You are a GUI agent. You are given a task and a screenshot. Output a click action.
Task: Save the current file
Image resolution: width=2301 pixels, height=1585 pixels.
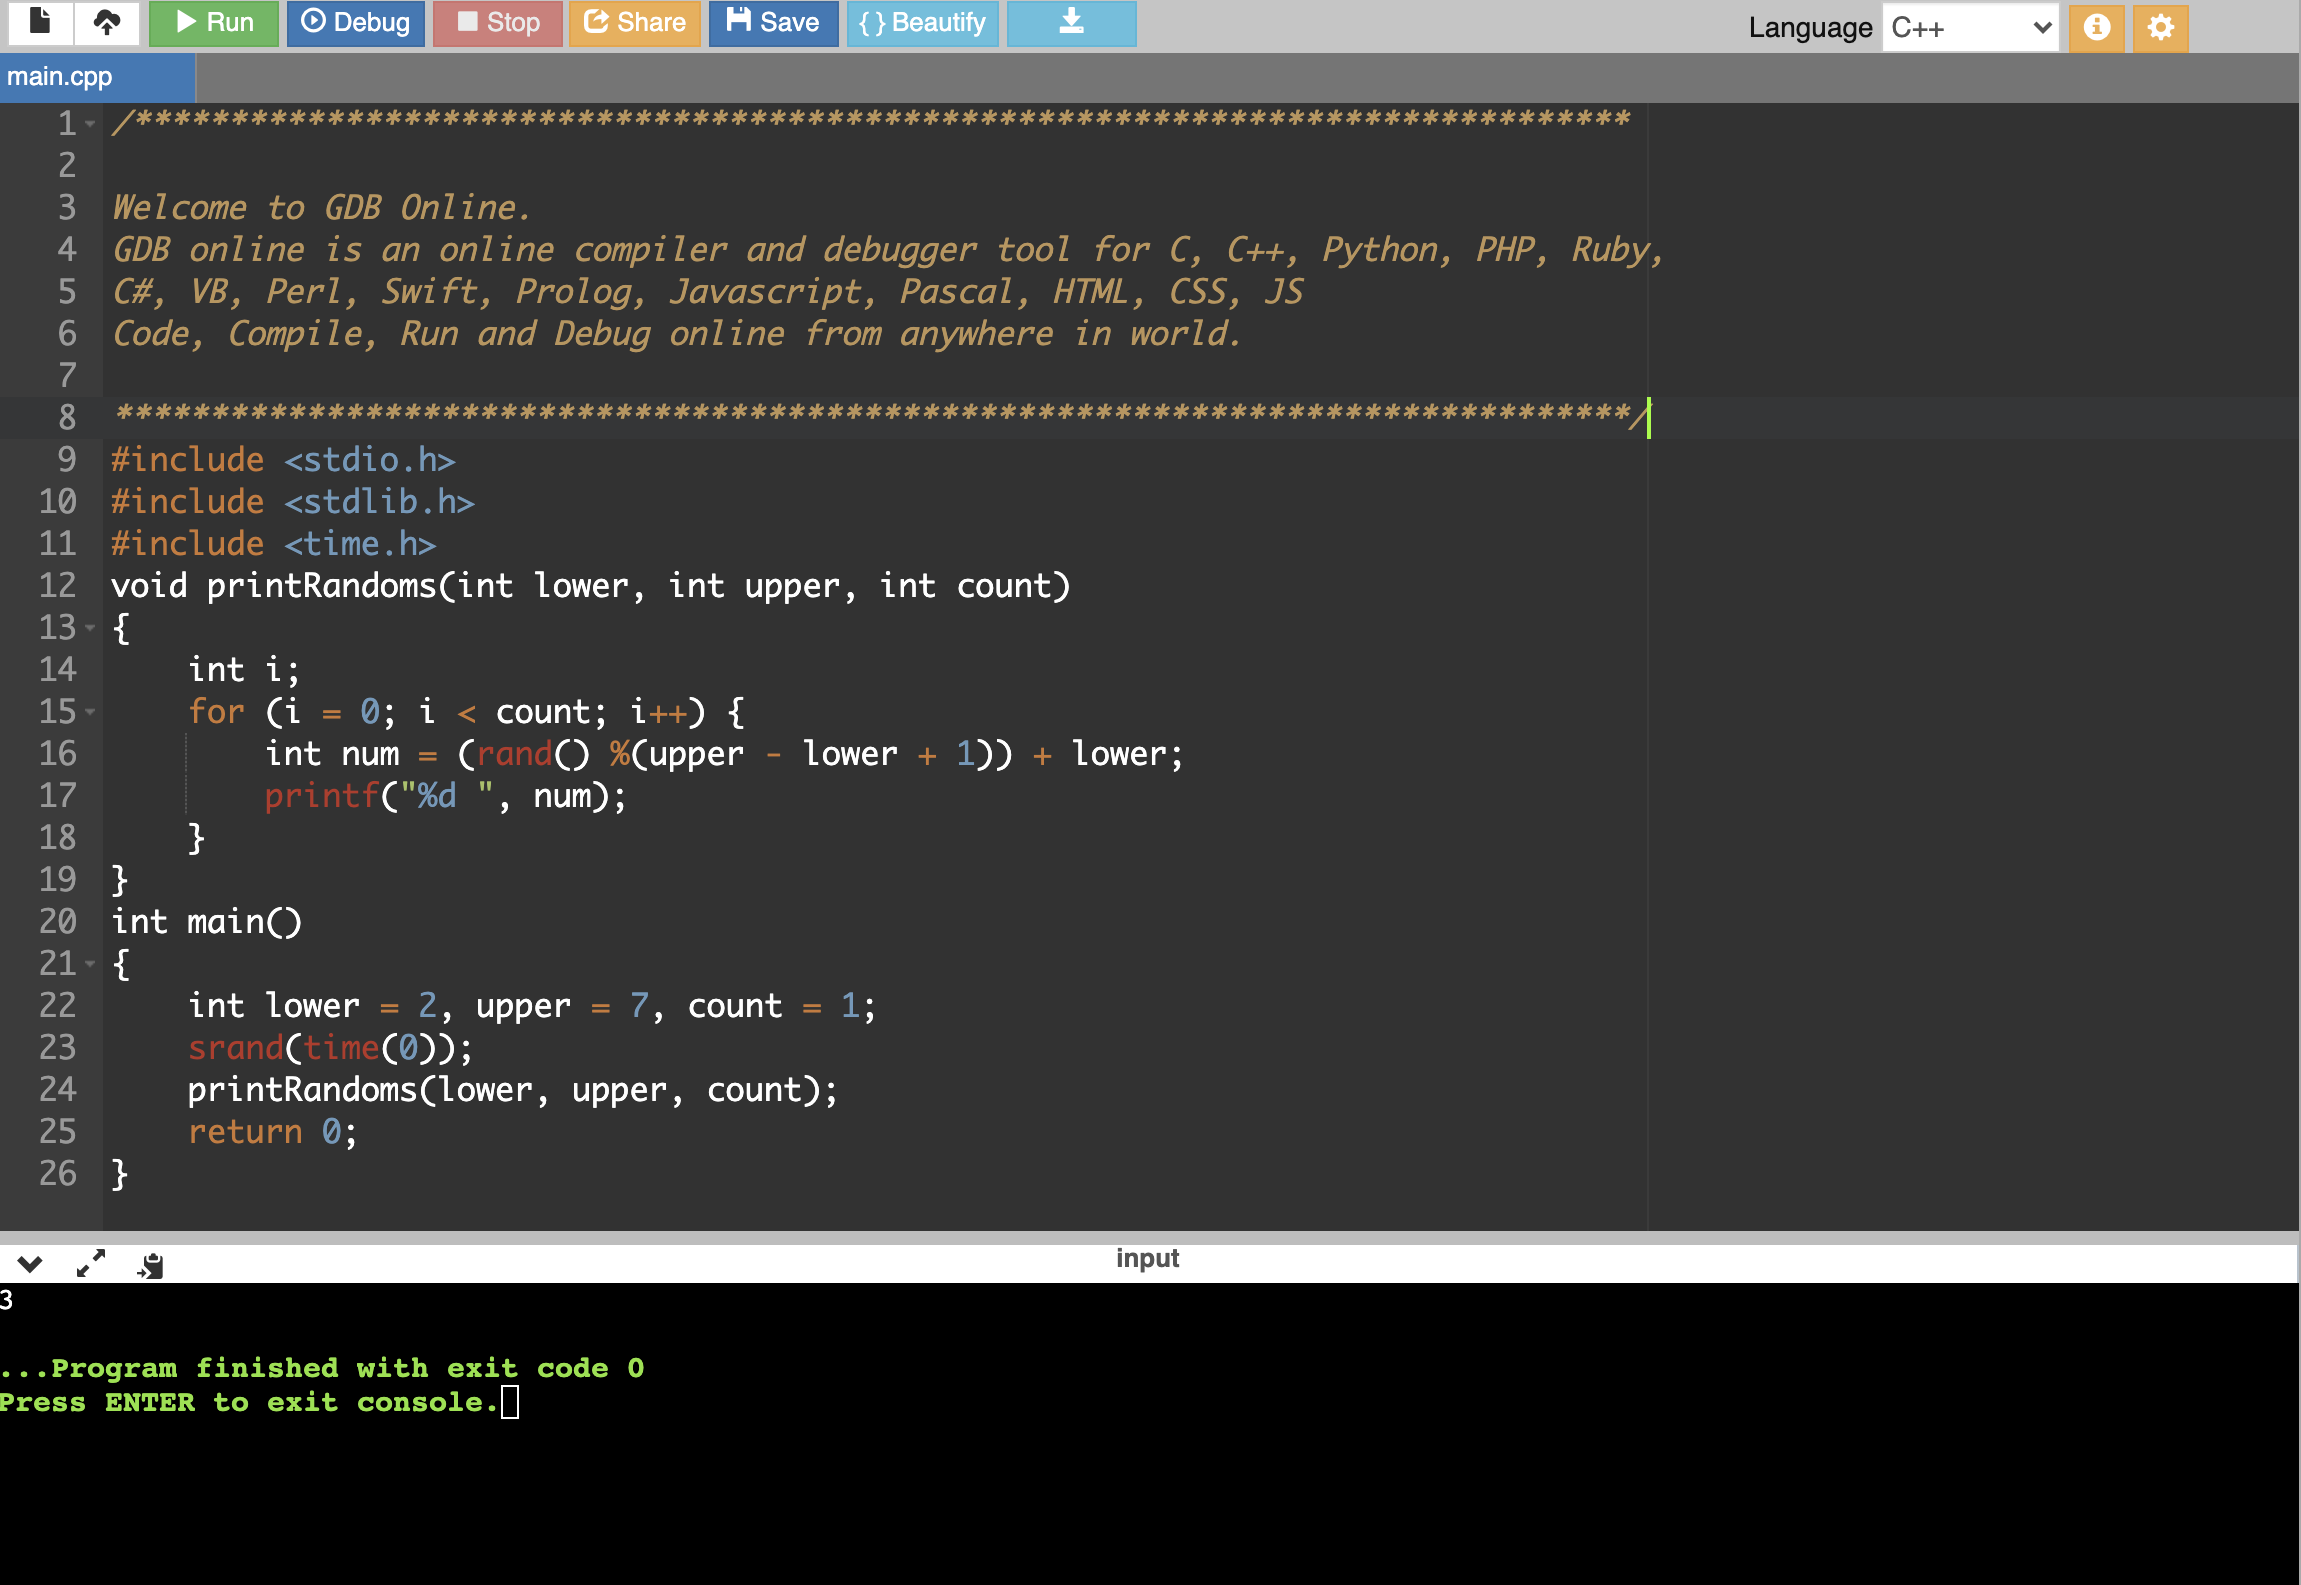coord(772,22)
